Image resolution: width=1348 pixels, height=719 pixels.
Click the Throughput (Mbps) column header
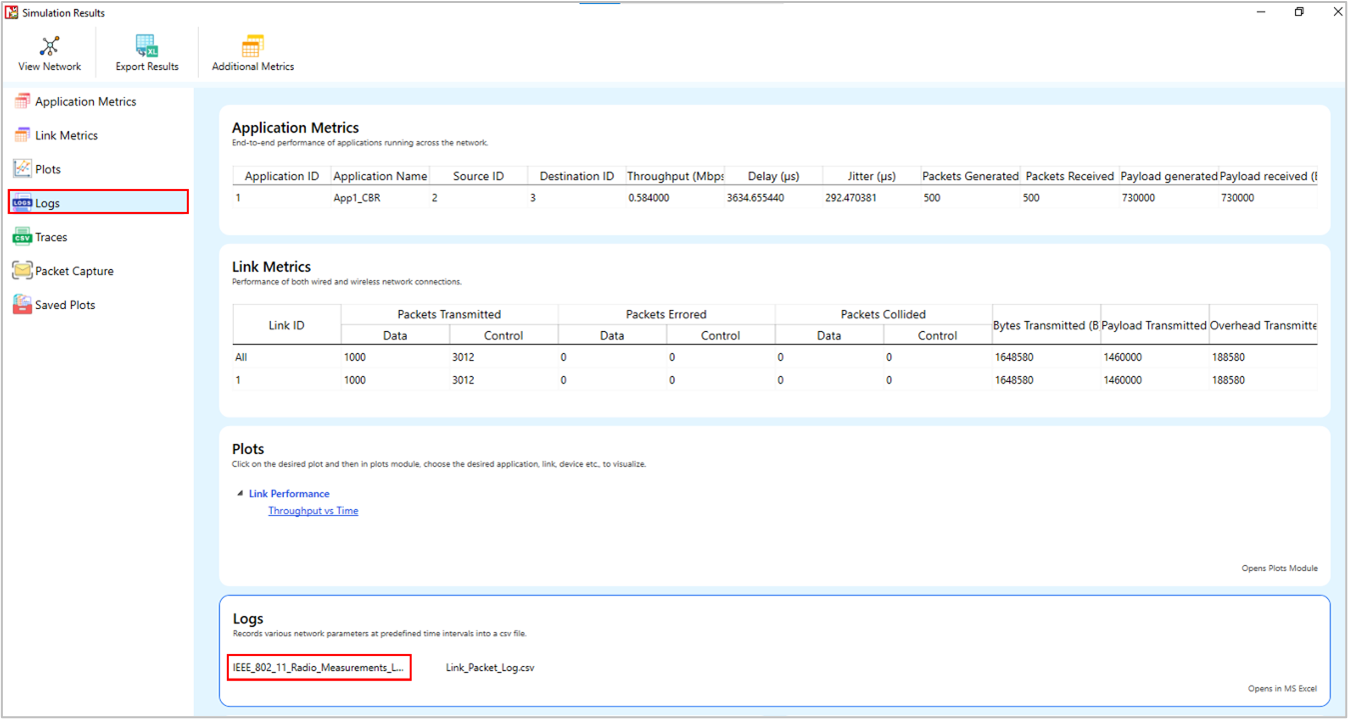pyautogui.click(x=675, y=176)
